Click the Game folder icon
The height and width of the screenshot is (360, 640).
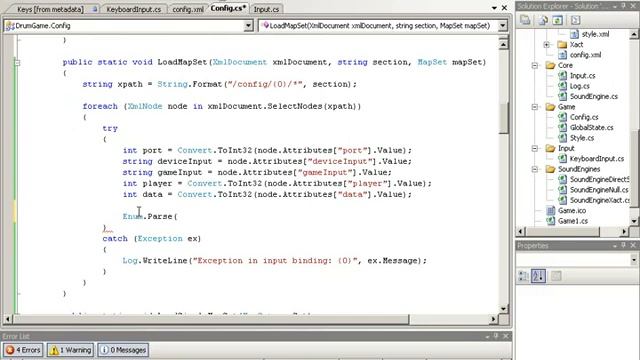tap(550, 107)
